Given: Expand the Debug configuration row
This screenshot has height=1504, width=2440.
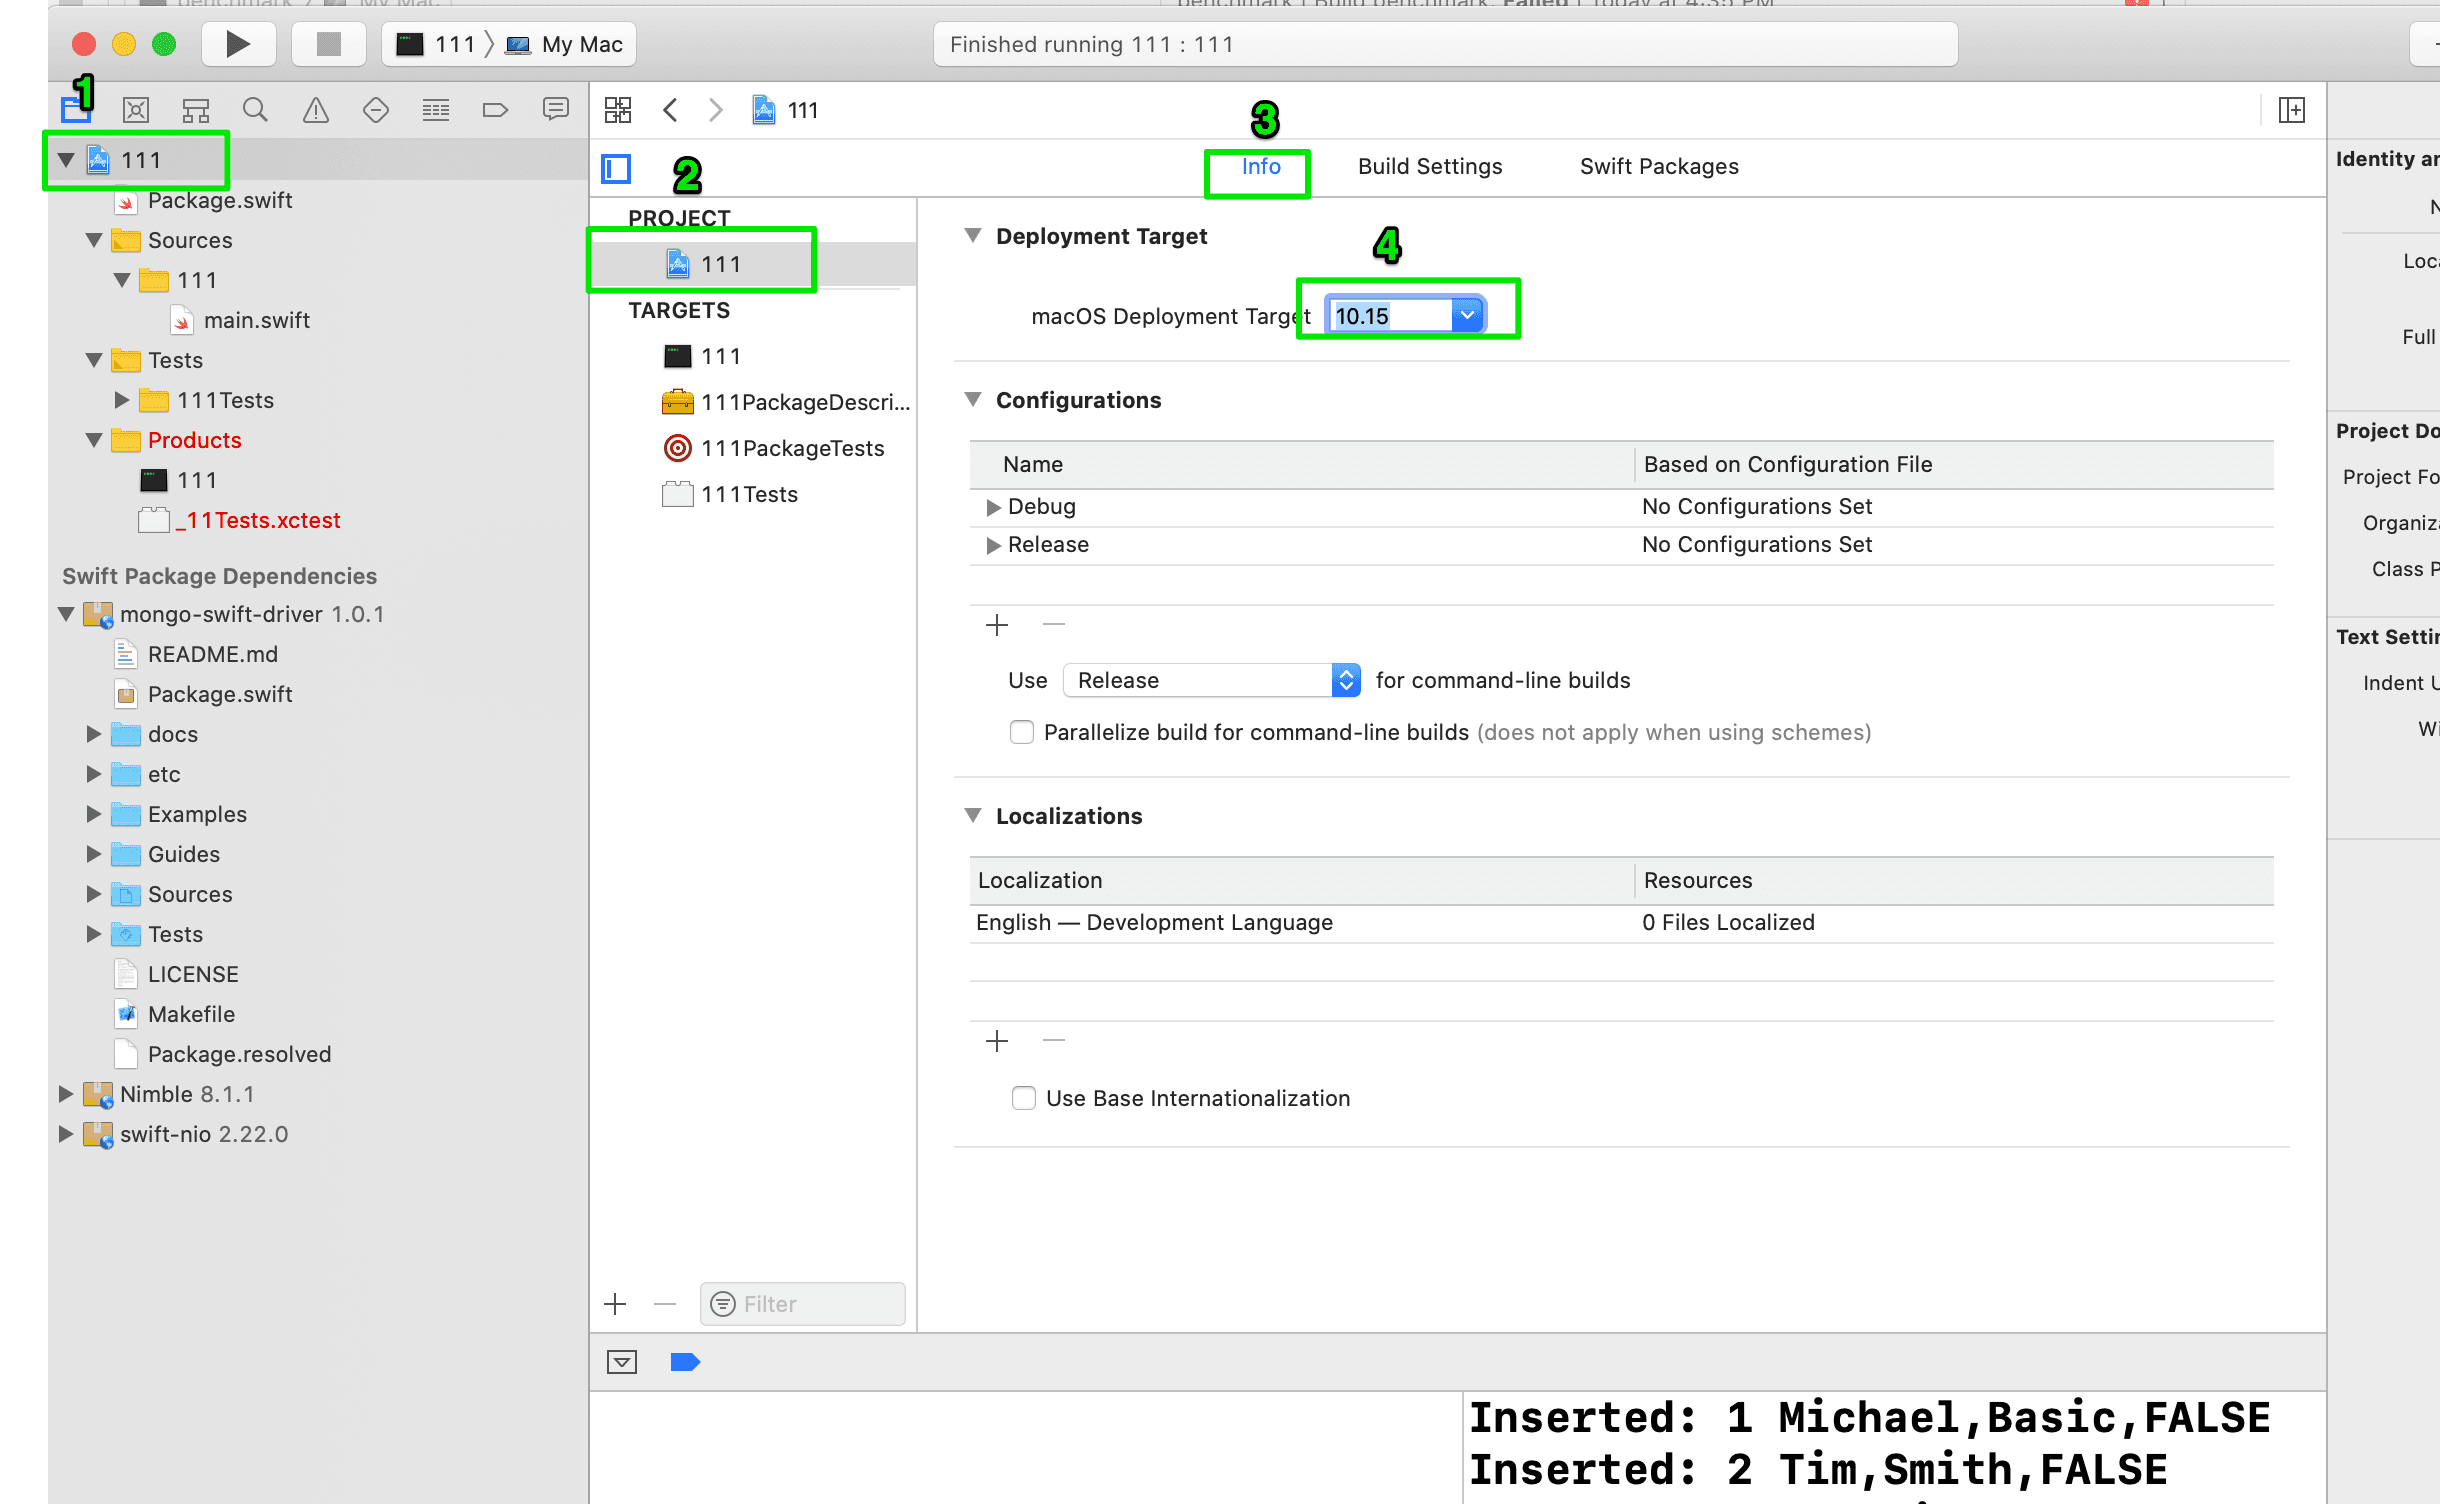Looking at the screenshot, I should pos(993,507).
